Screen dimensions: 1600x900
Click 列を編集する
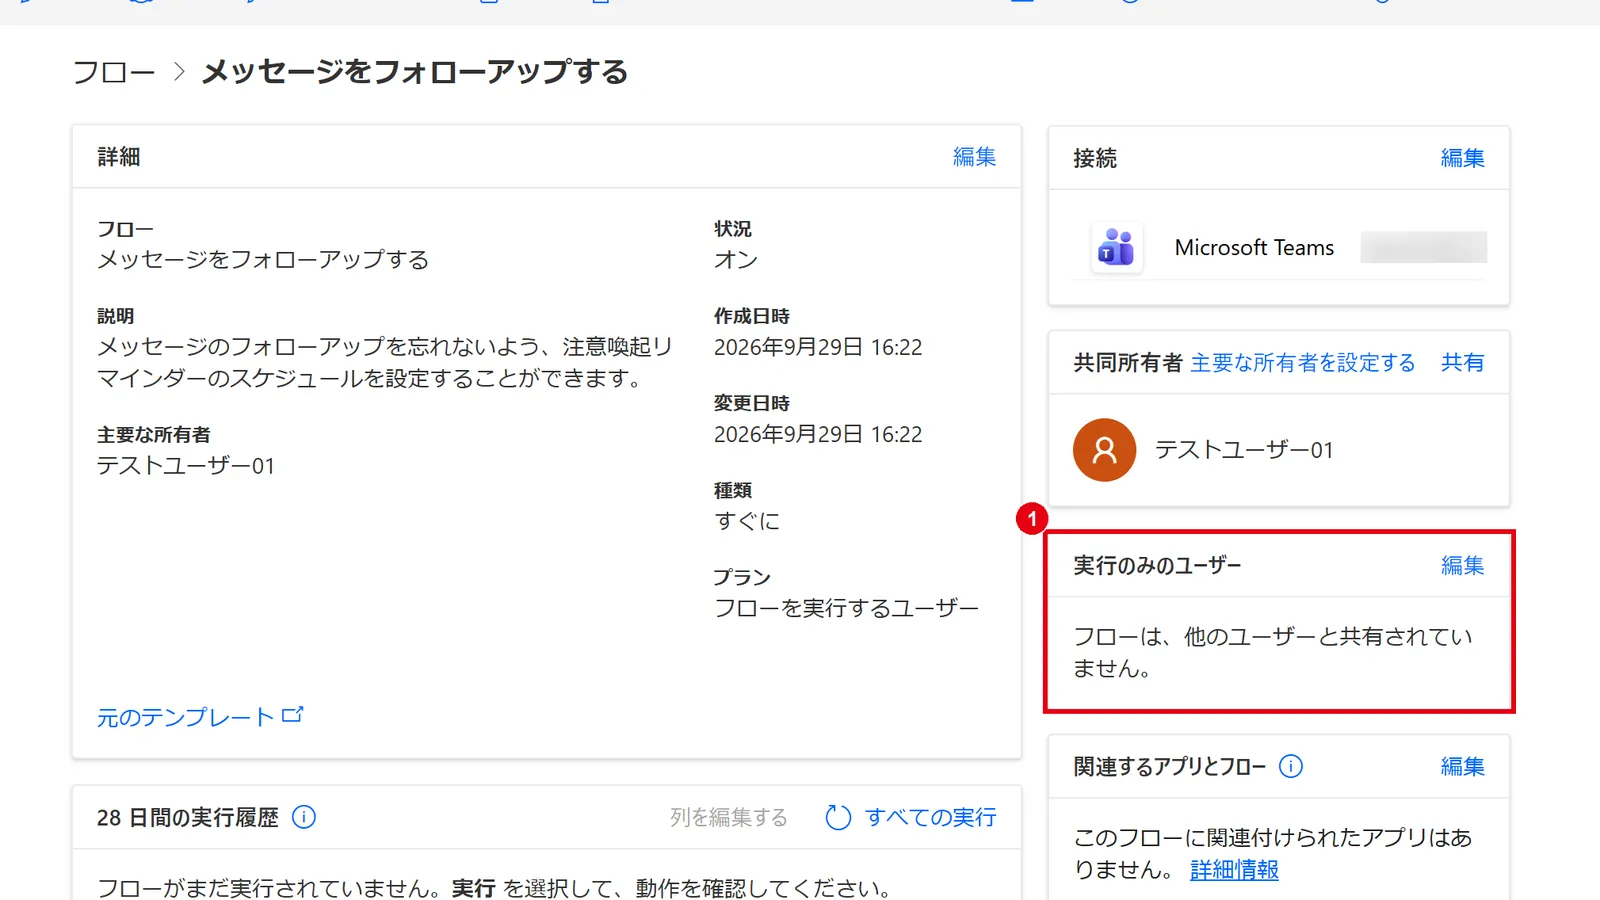click(x=728, y=818)
